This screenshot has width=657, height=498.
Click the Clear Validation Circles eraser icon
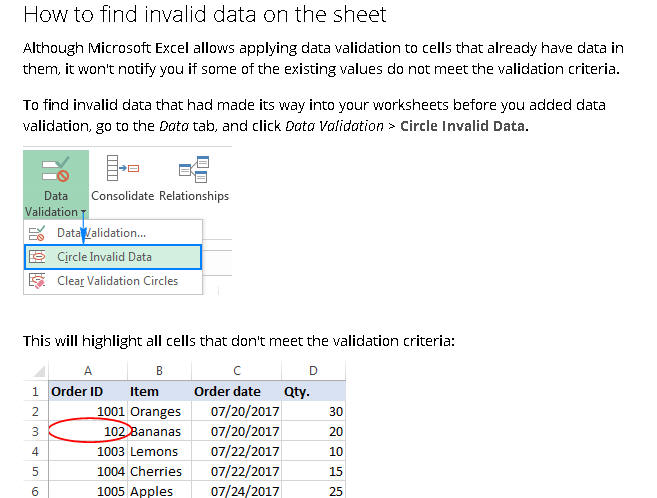click(x=37, y=281)
